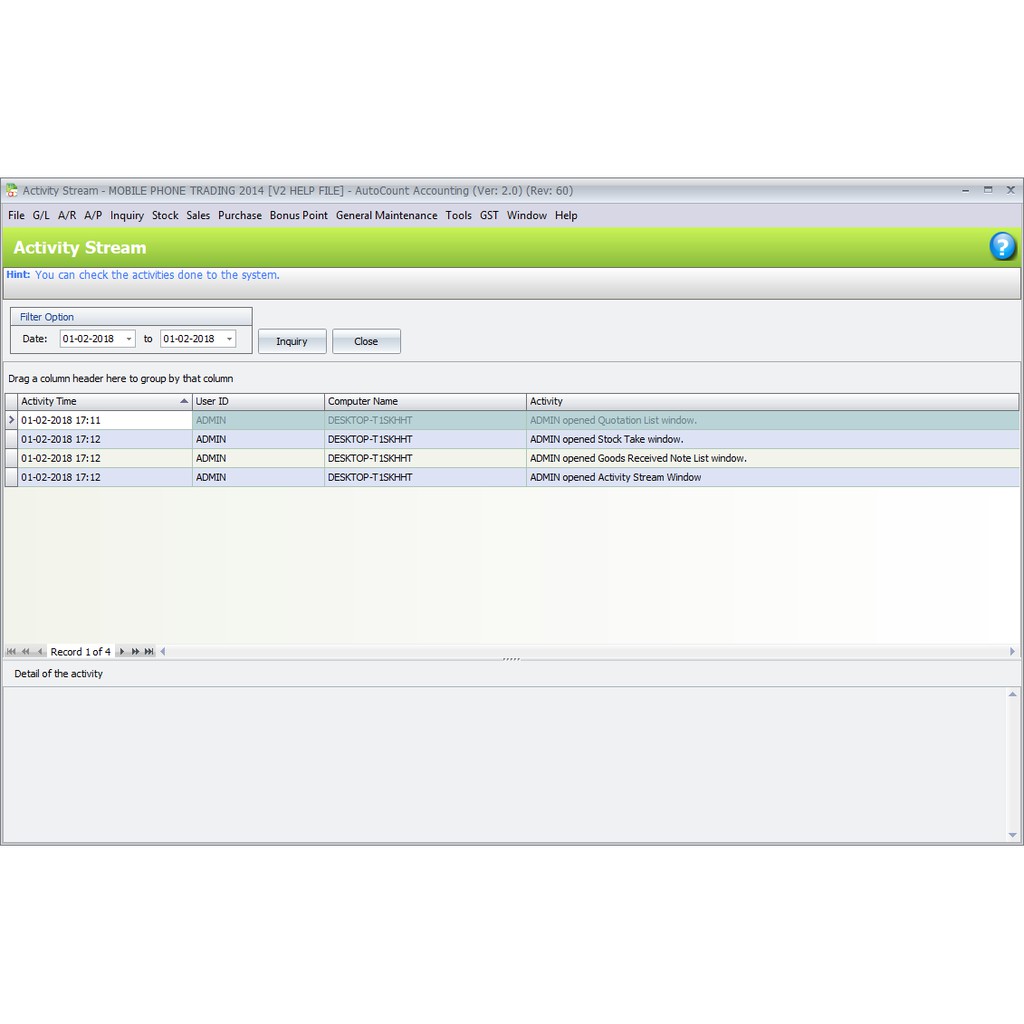The width and height of the screenshot is (1024, 1024).
Task: Click the blue help question mark icon
Action: click(1002, 247)
